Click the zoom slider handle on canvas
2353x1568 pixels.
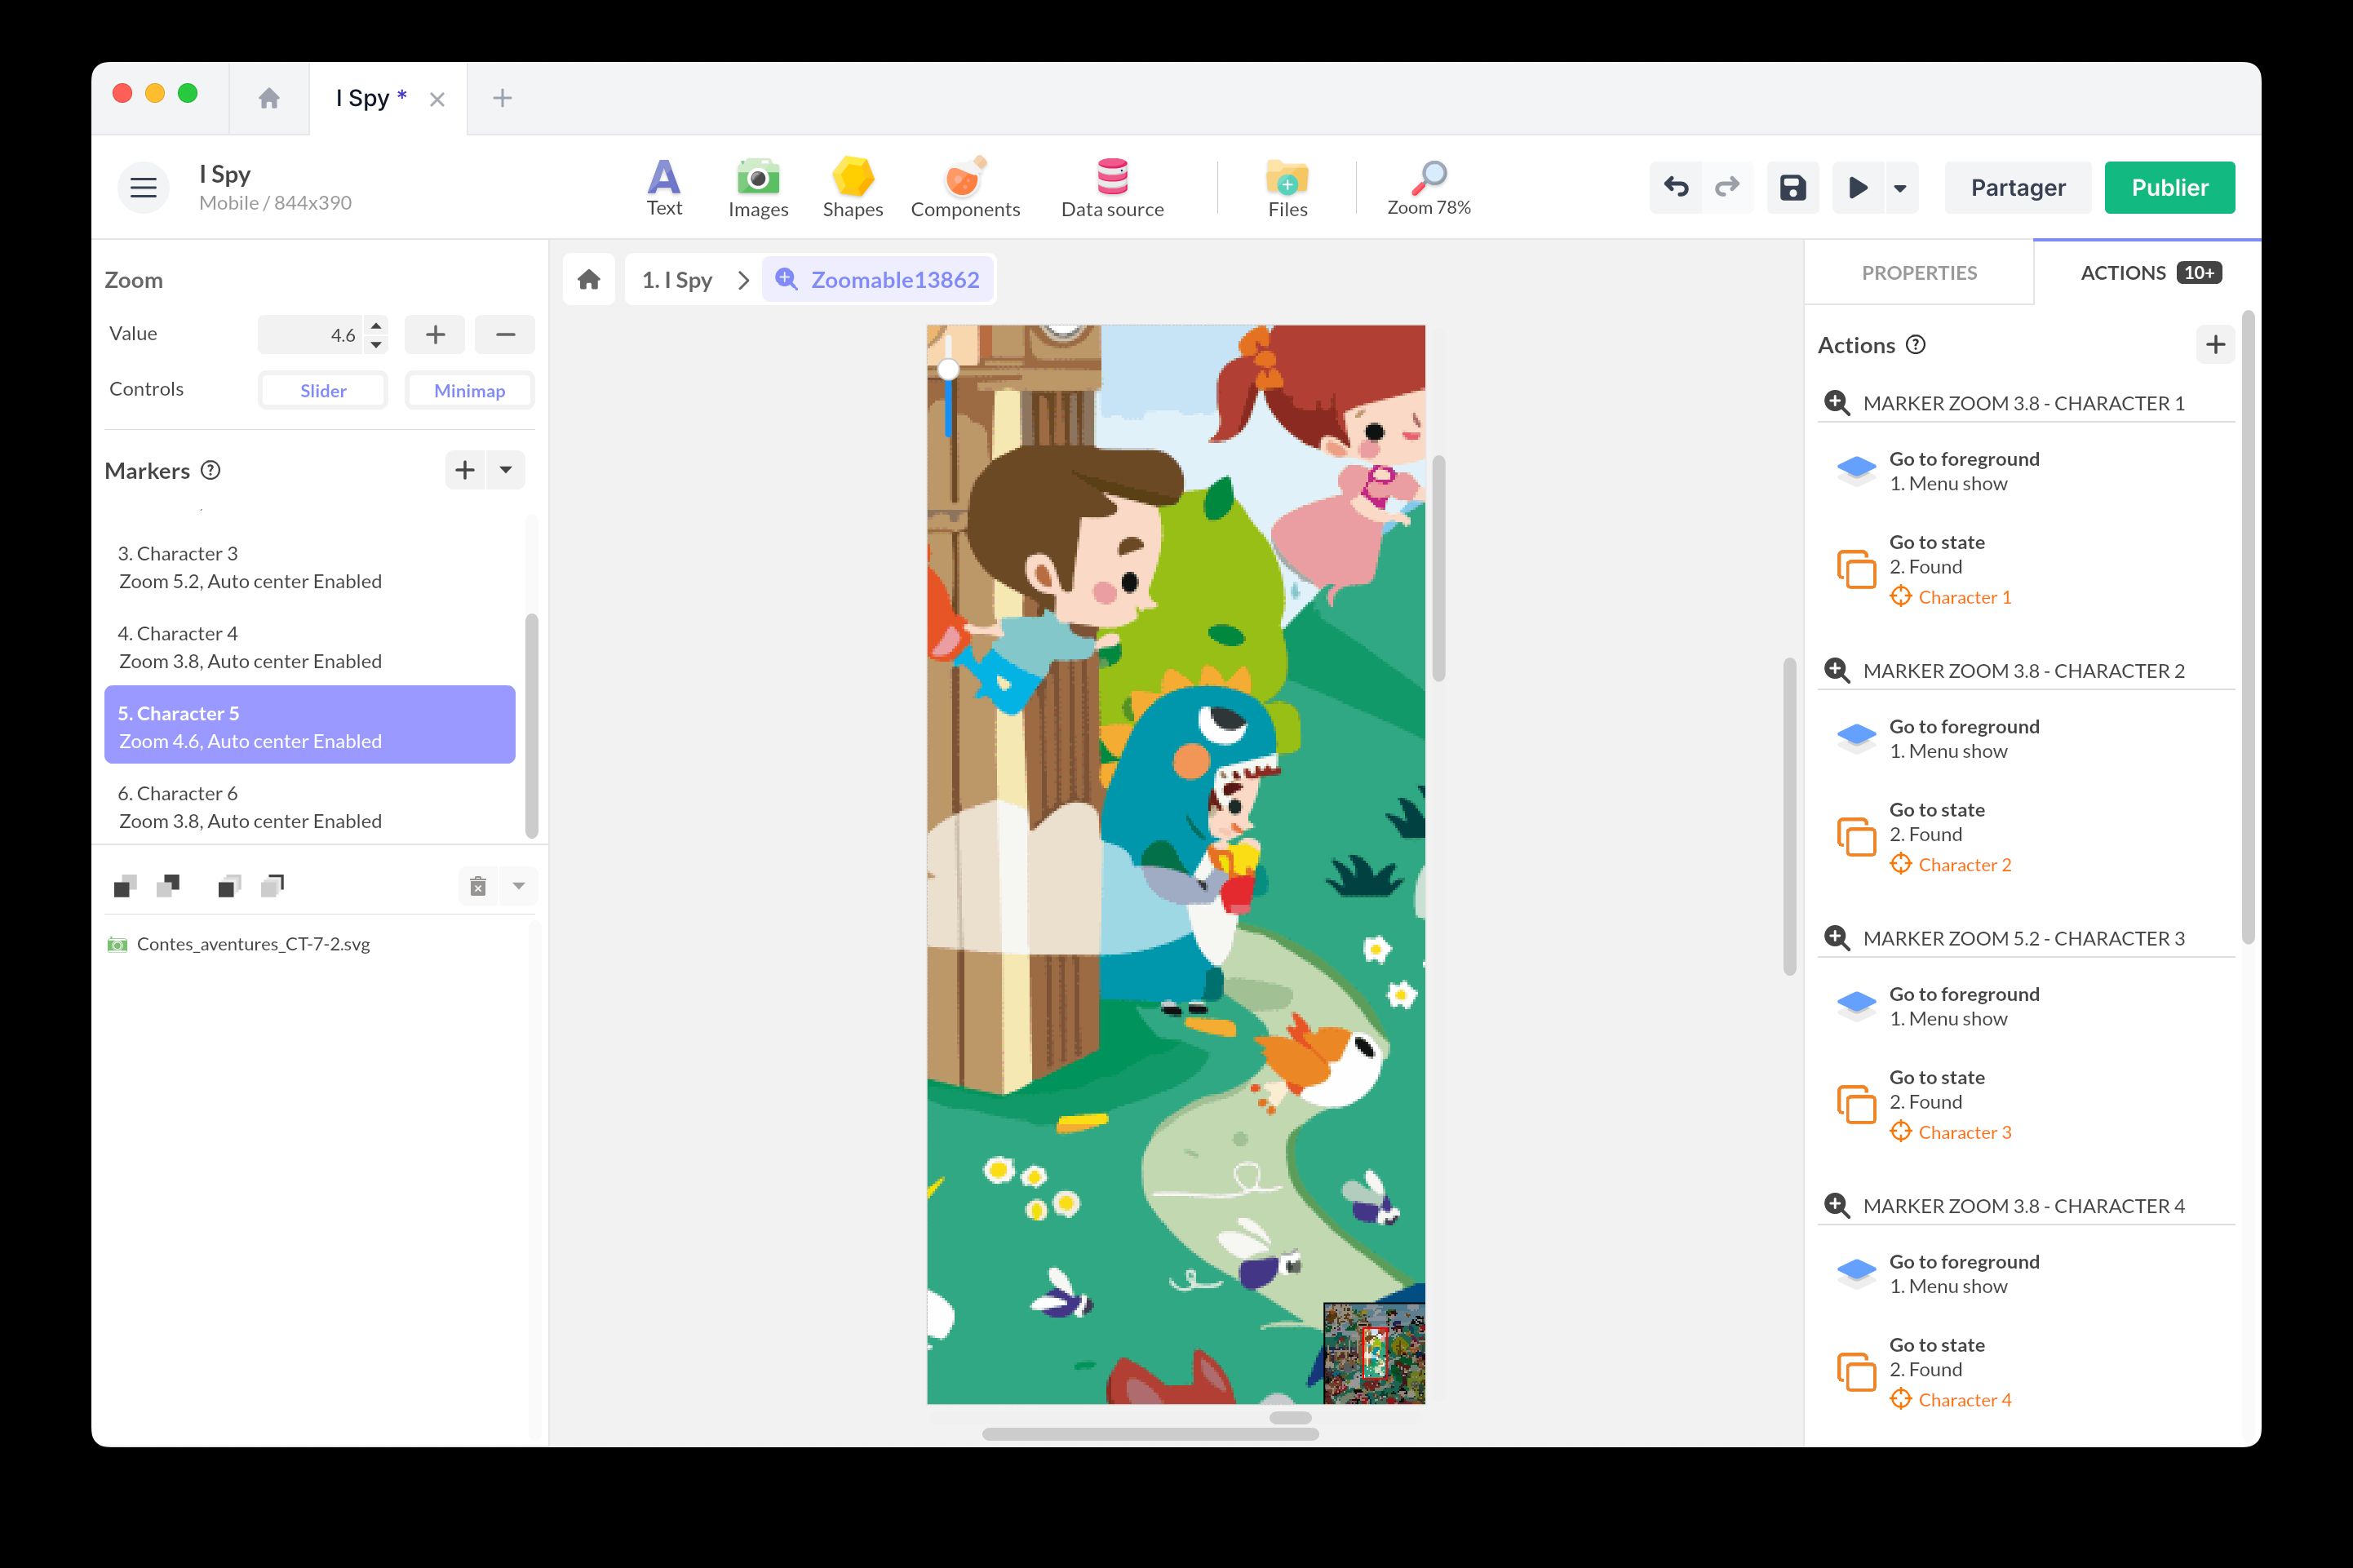(947, 370)
